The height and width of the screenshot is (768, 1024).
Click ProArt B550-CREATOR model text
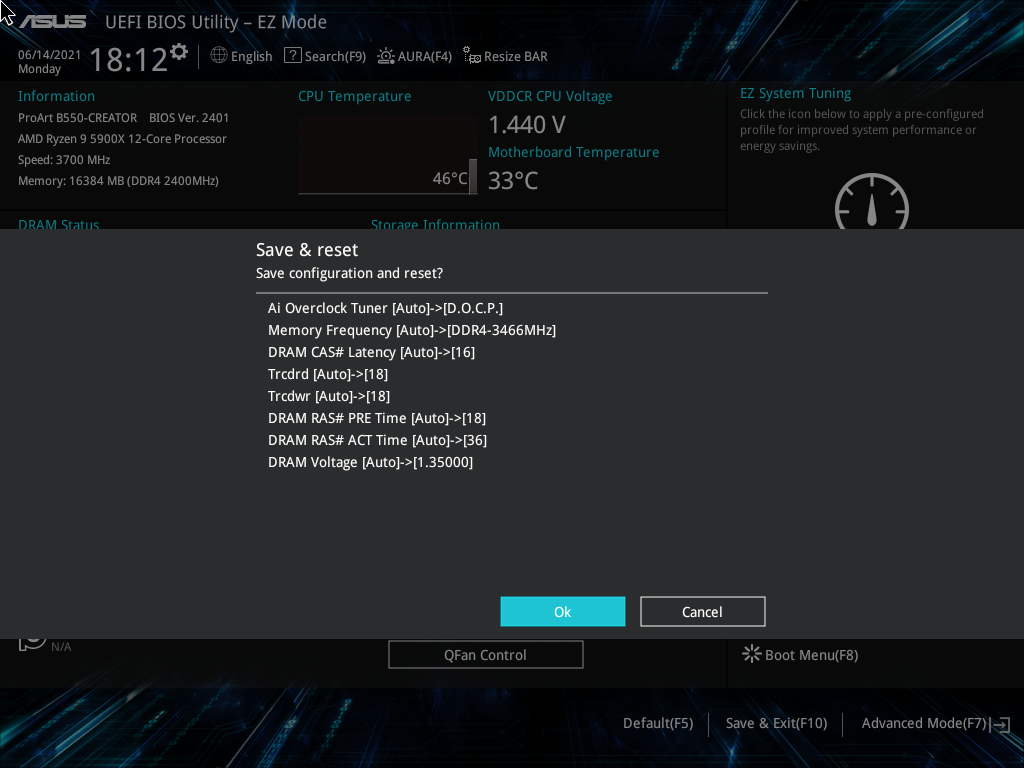point(78,118)
